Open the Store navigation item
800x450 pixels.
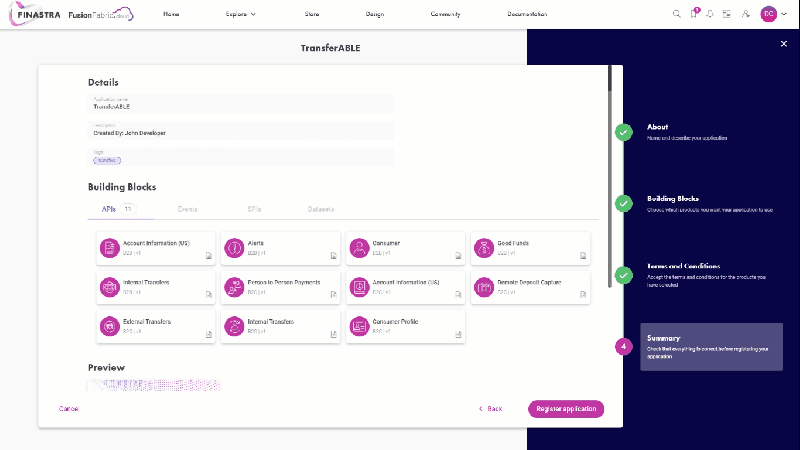[x=312, y=14]
